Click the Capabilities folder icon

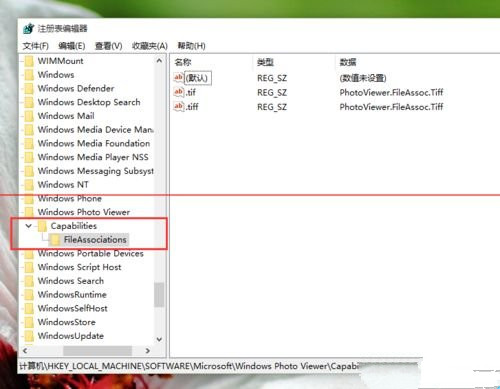tap(42, 226)
